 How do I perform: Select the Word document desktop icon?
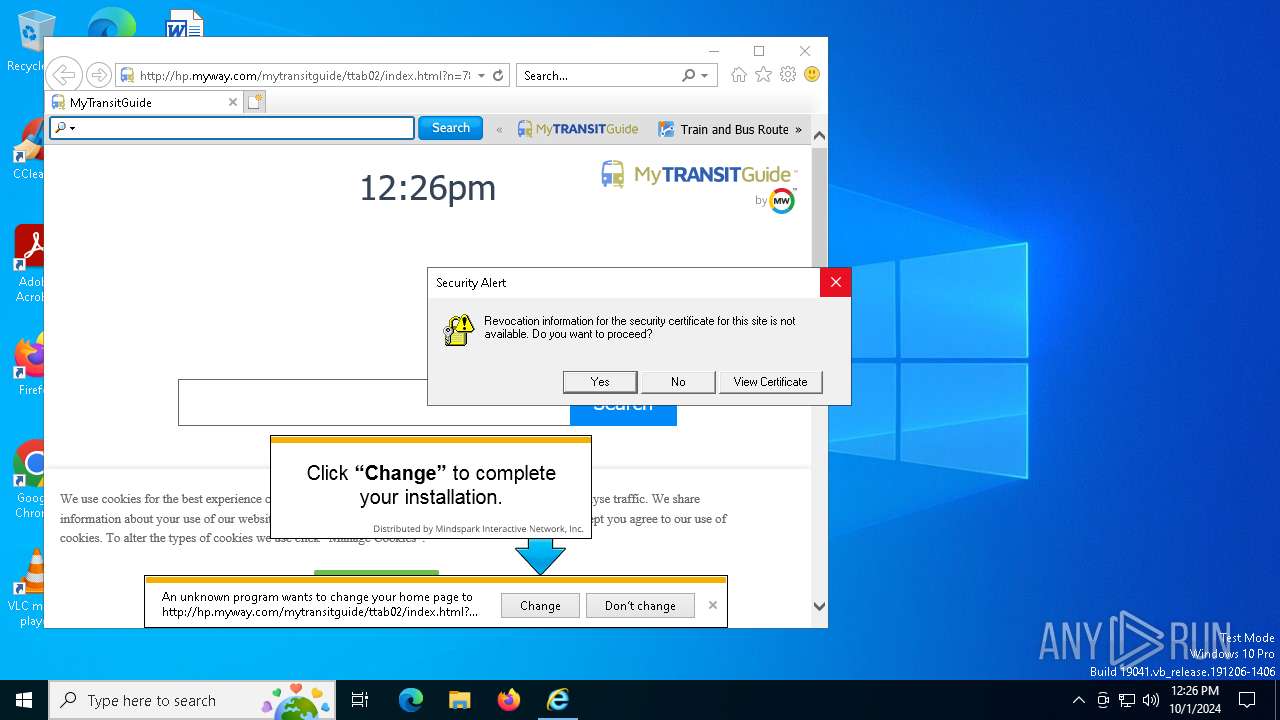(184, 23)
